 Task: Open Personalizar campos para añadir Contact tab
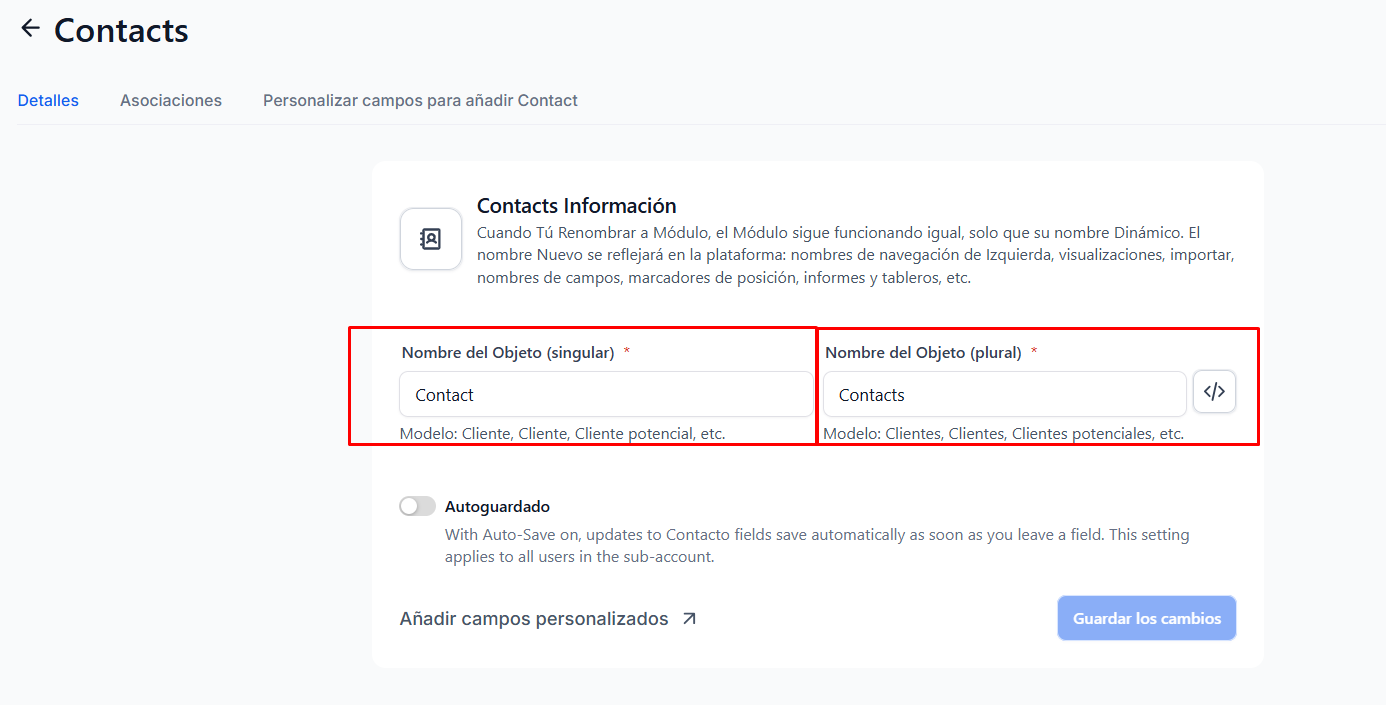[x=420, y=100]
